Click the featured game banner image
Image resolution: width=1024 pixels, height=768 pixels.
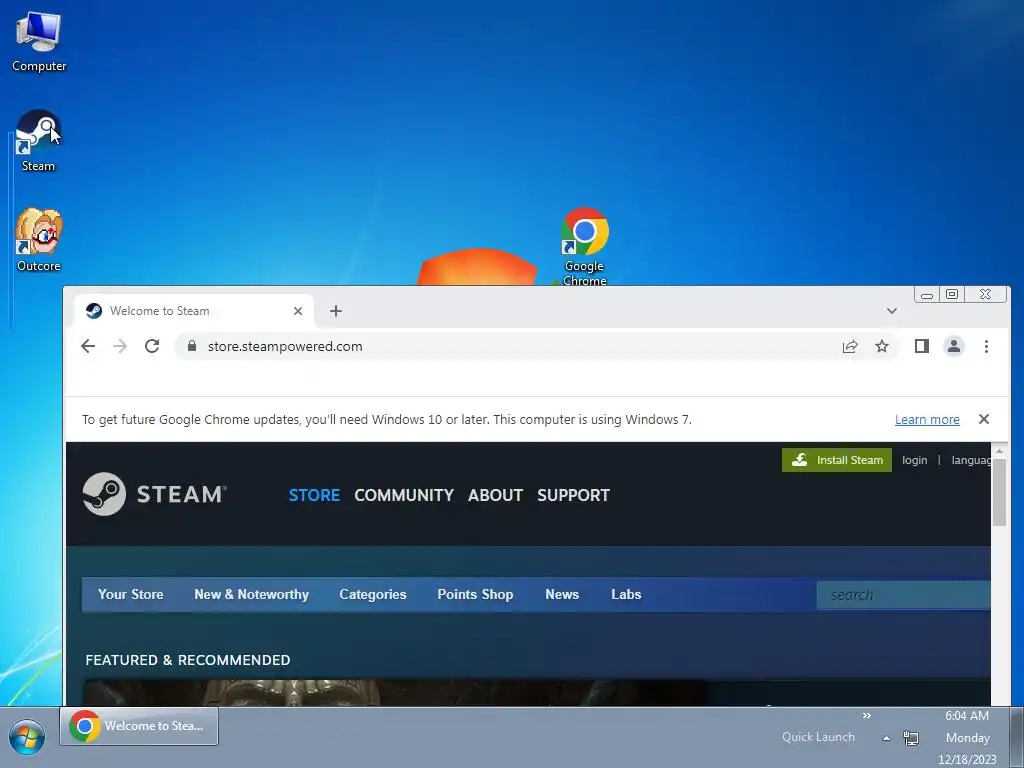(x=394, y=693)
